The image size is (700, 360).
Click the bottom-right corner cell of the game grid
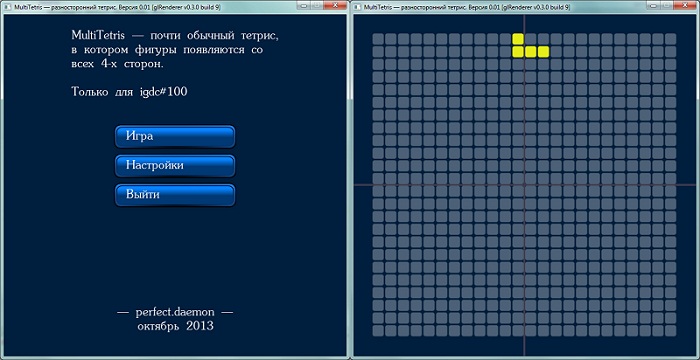tap(671, 331)
